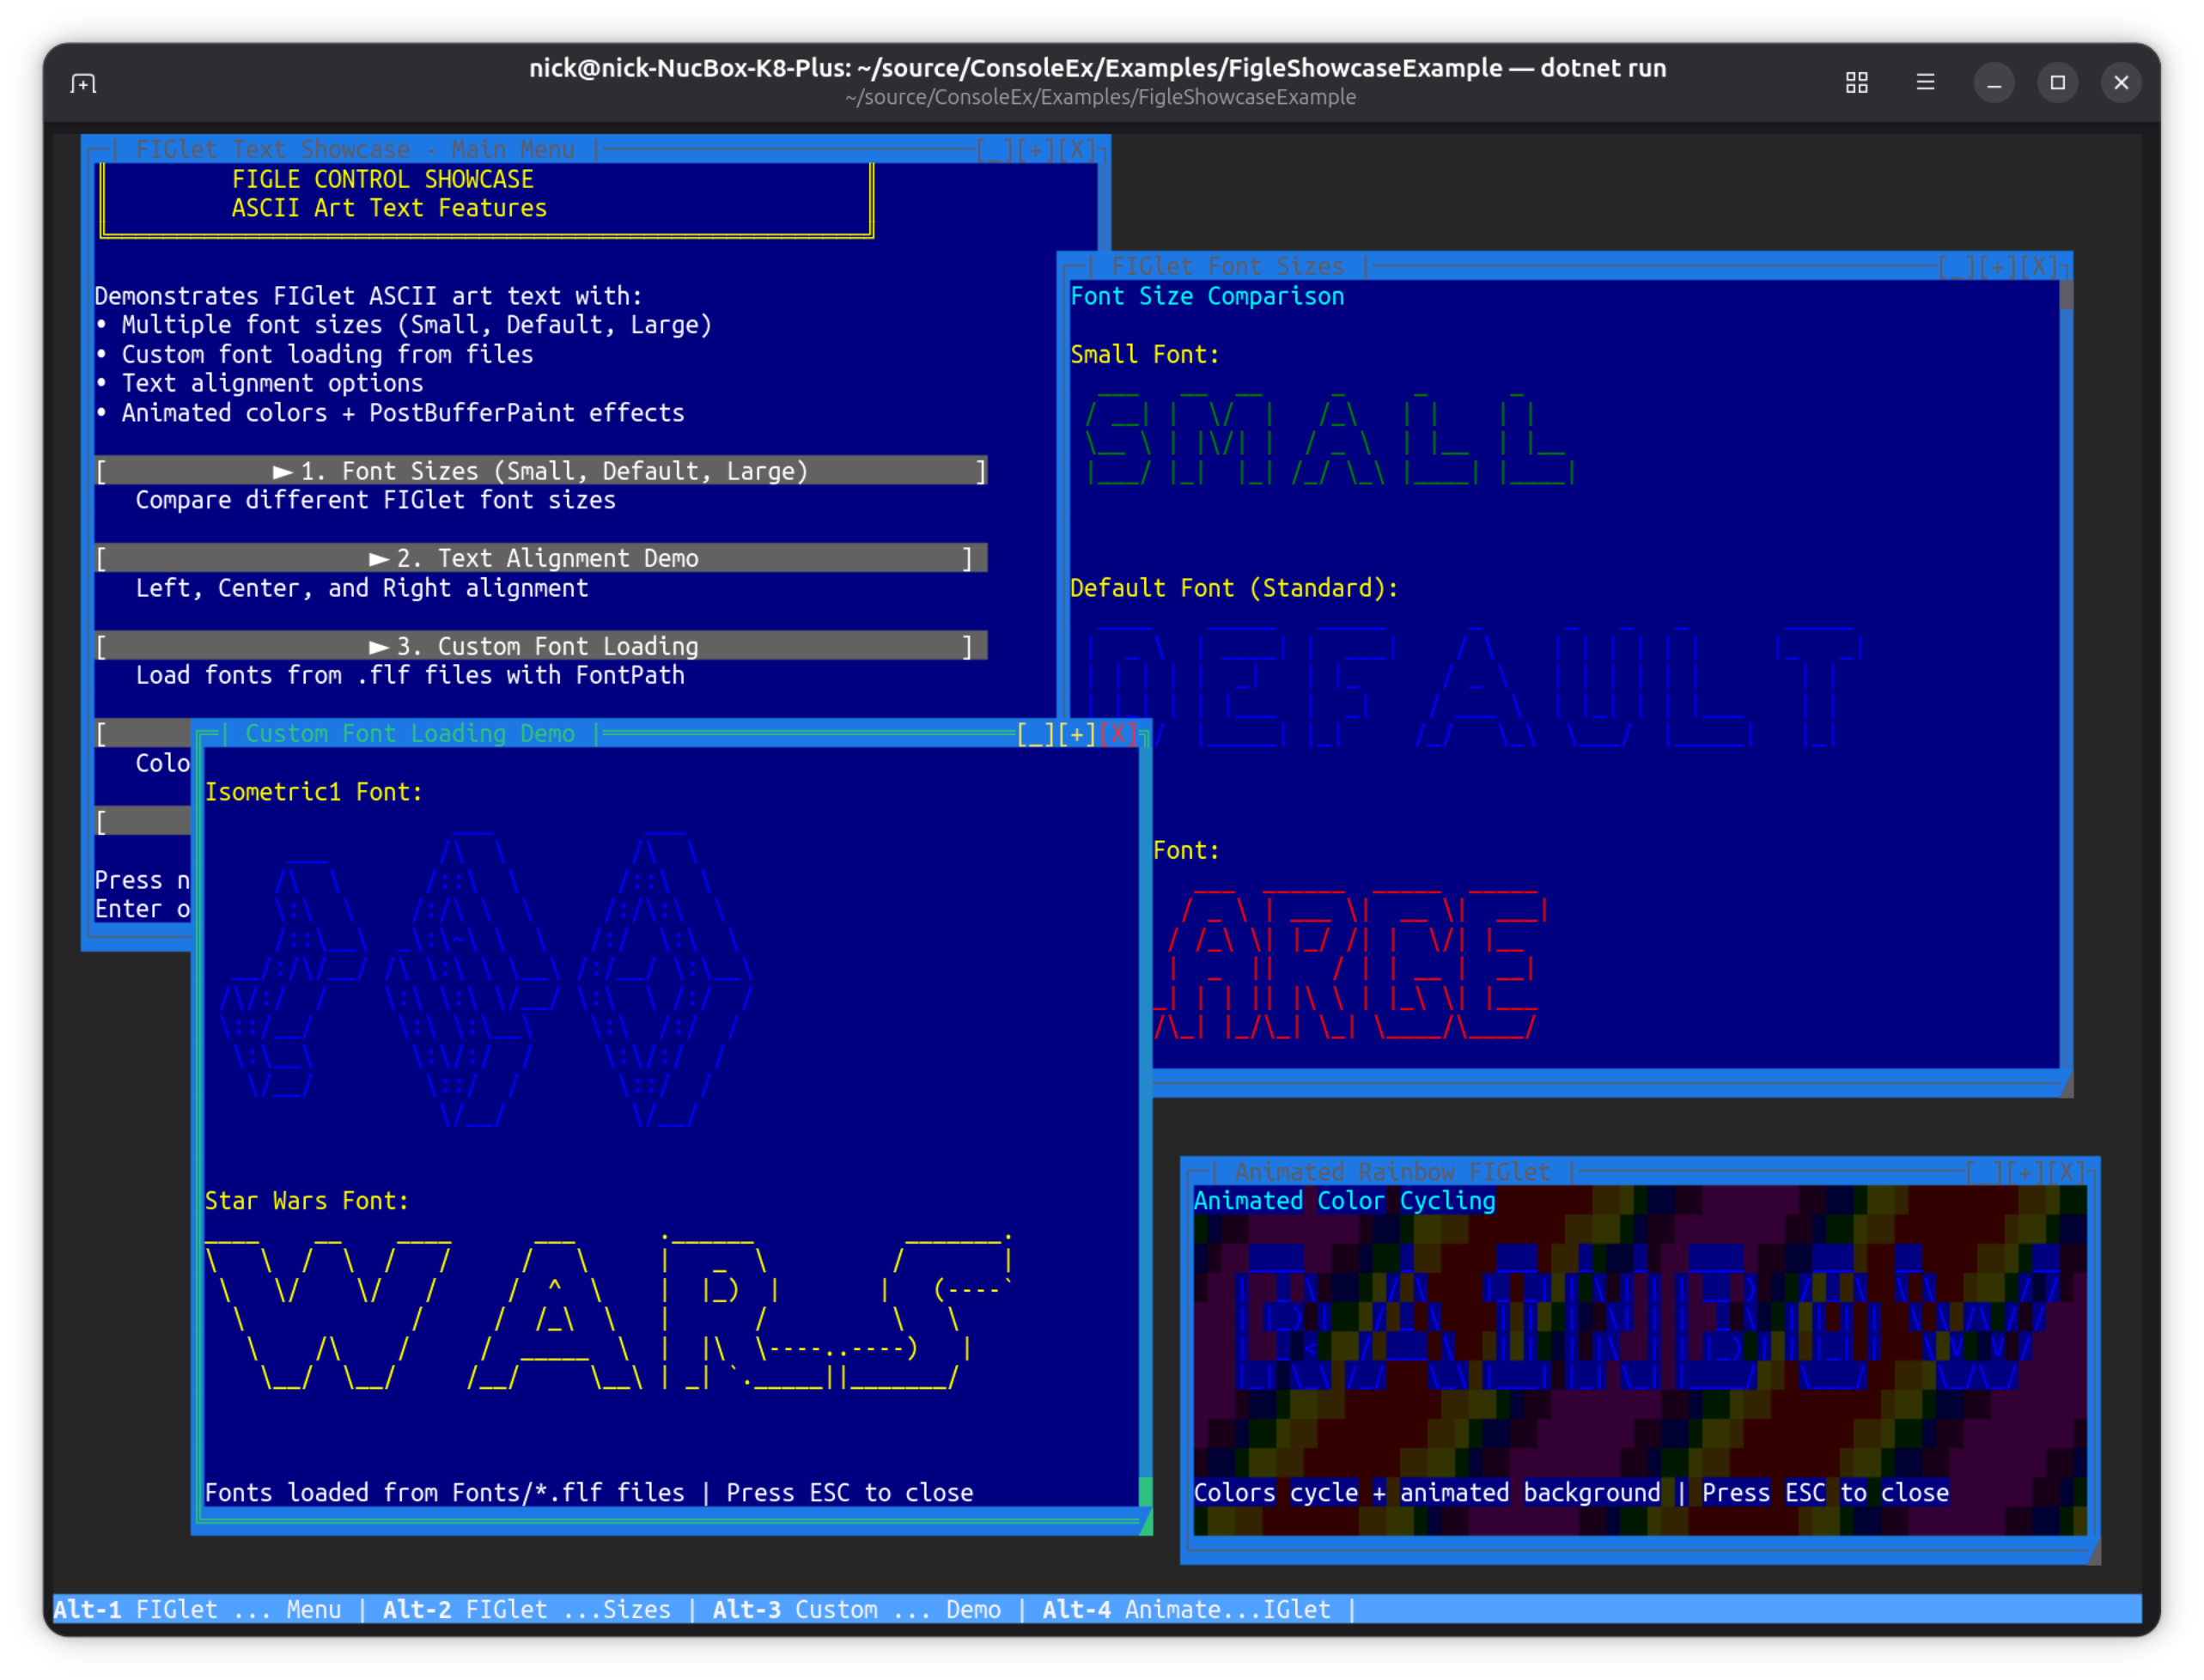Maximize the FIGlet Font Sizes window with [+]
Viewport: 2204px width, 1680px height.
pyautogui.click(x=1997, y=266)
